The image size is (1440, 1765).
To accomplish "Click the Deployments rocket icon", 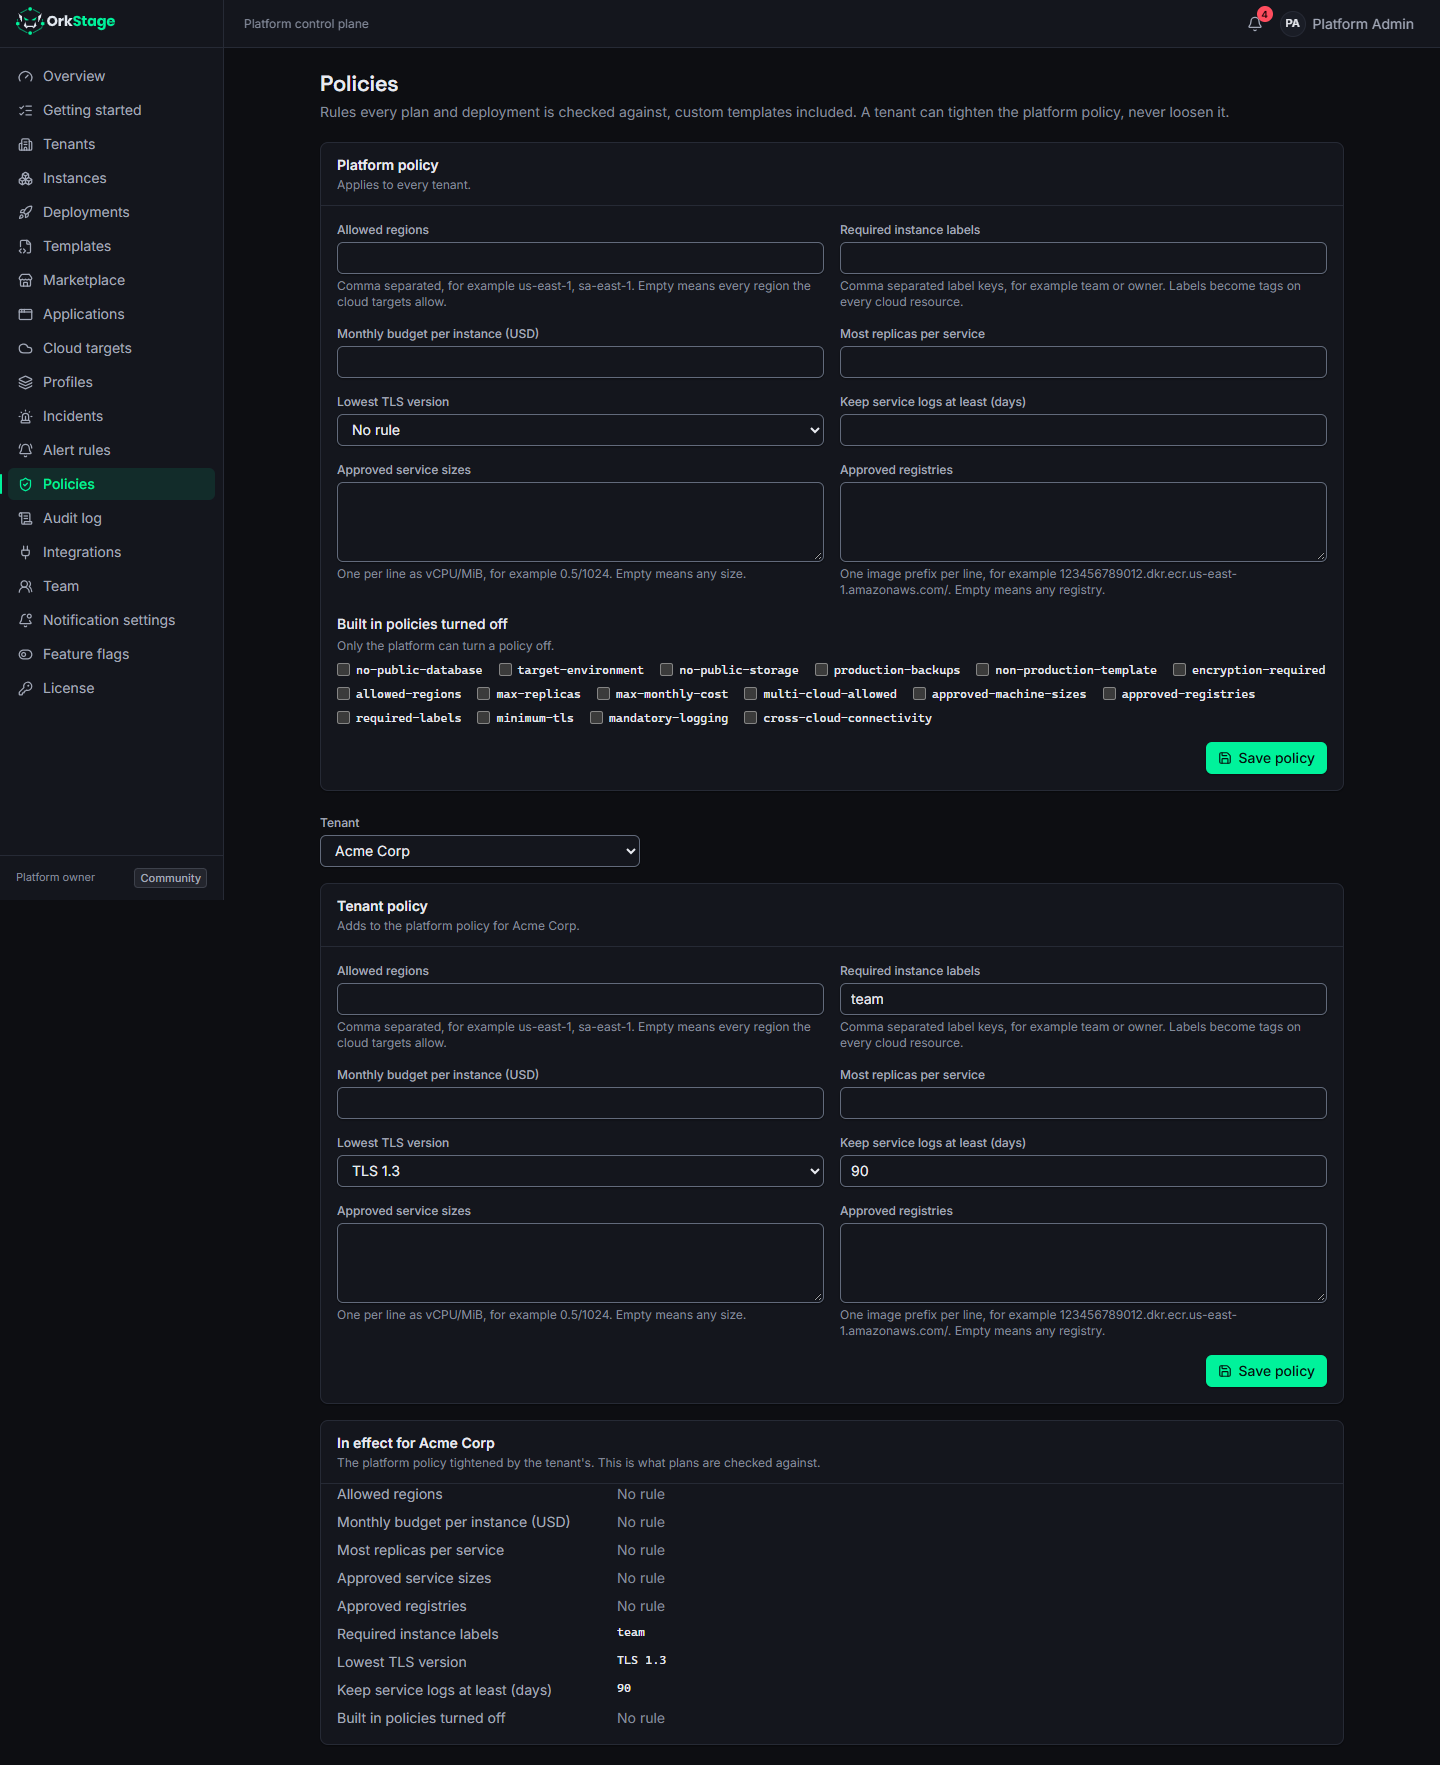I will pyautogui.click(x=26, y=212).
